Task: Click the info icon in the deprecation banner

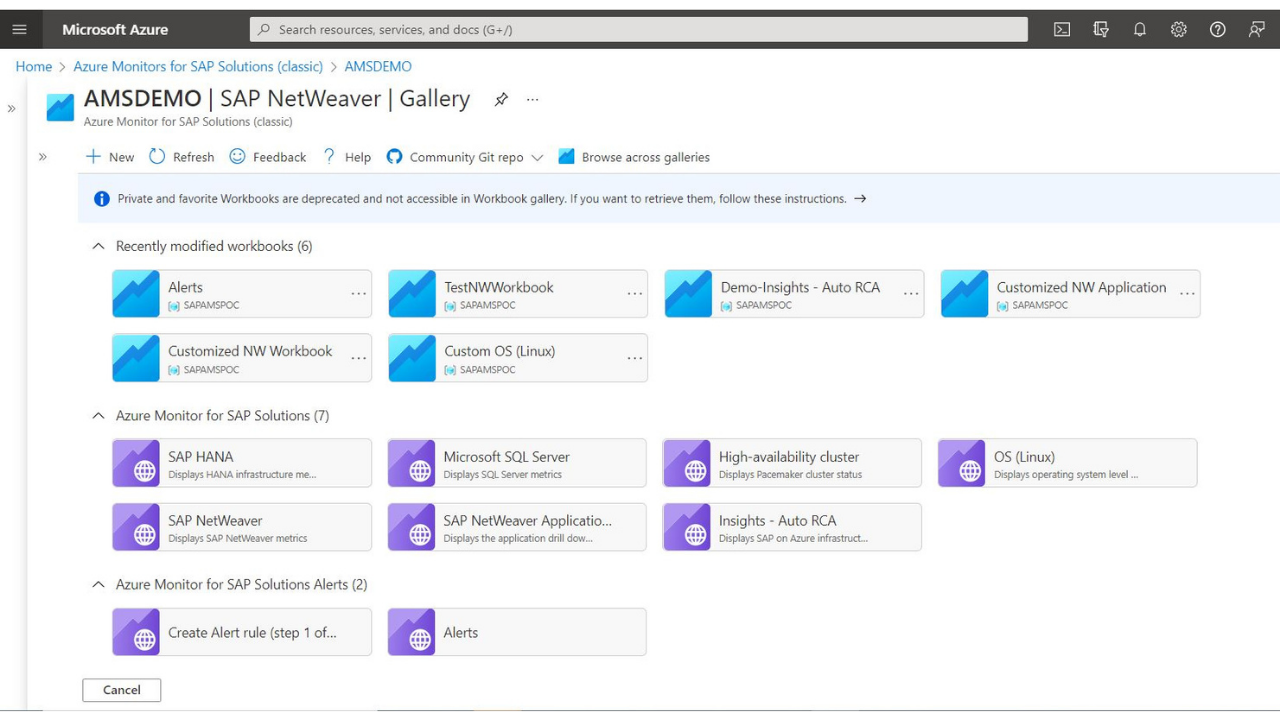Action: click(x=102, y=199)
